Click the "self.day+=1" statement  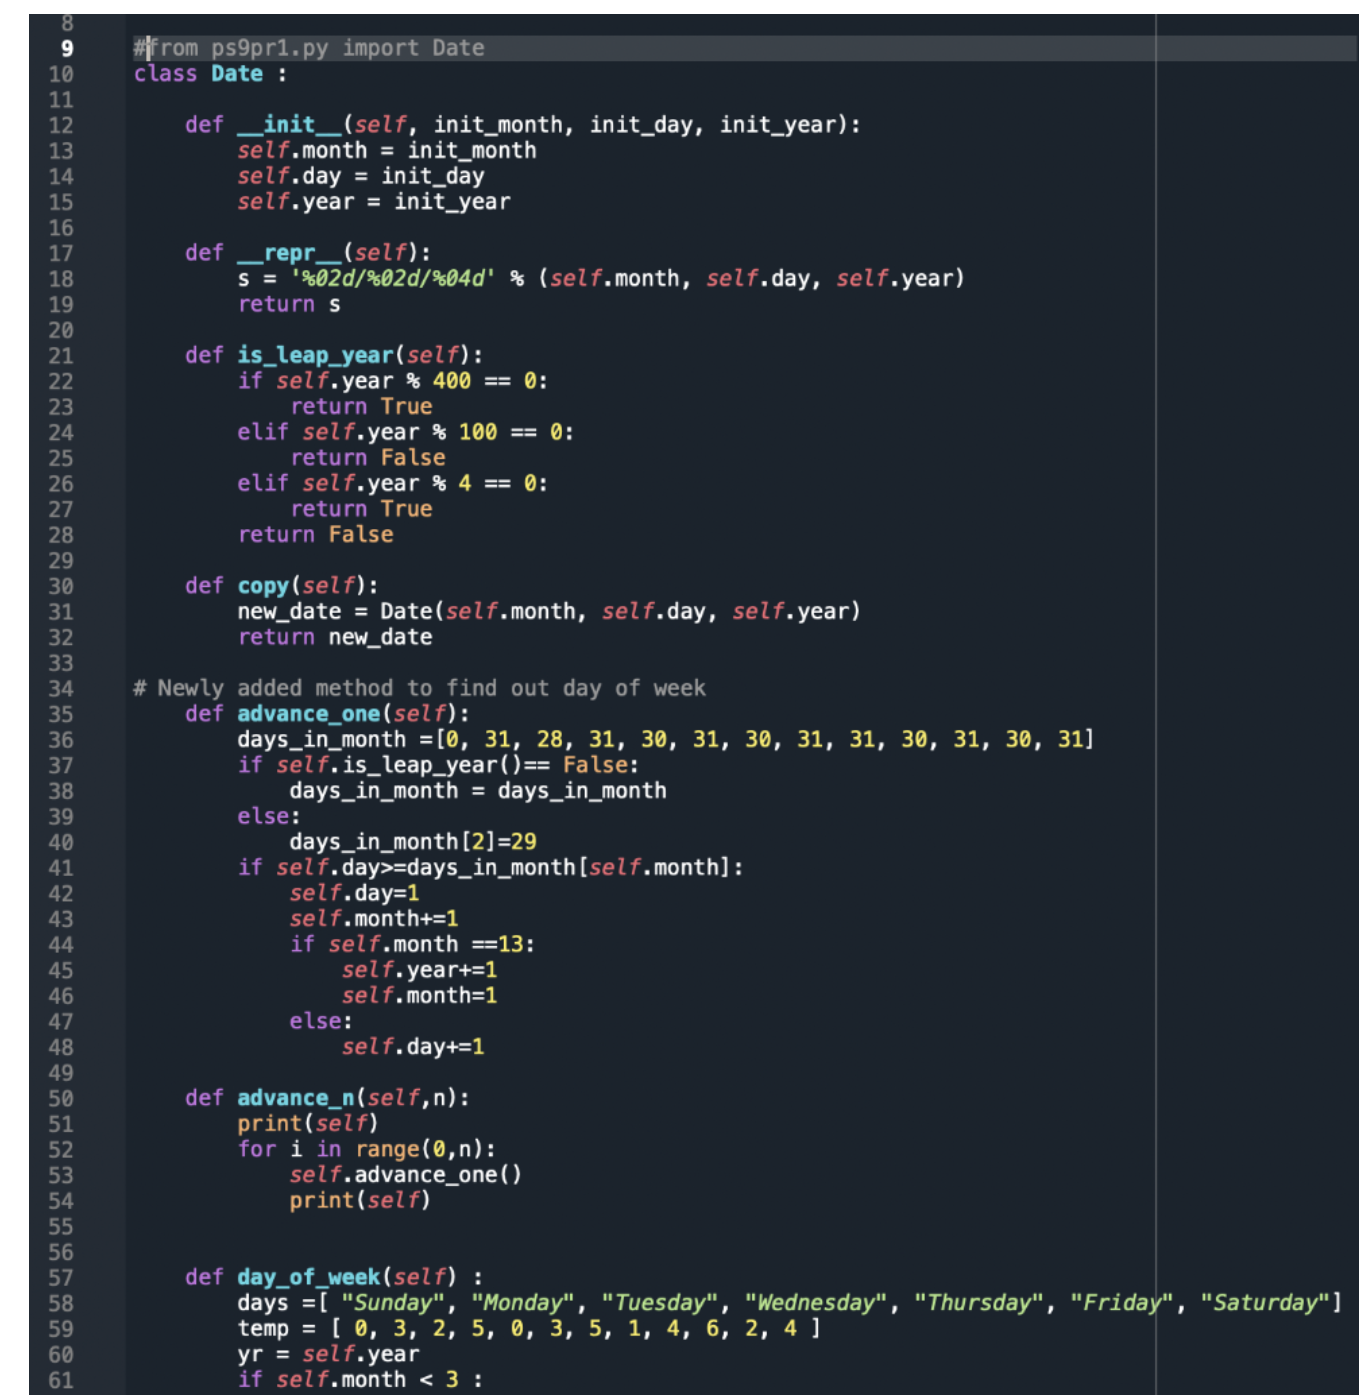pyautogui.click(x=413, y=1047)
